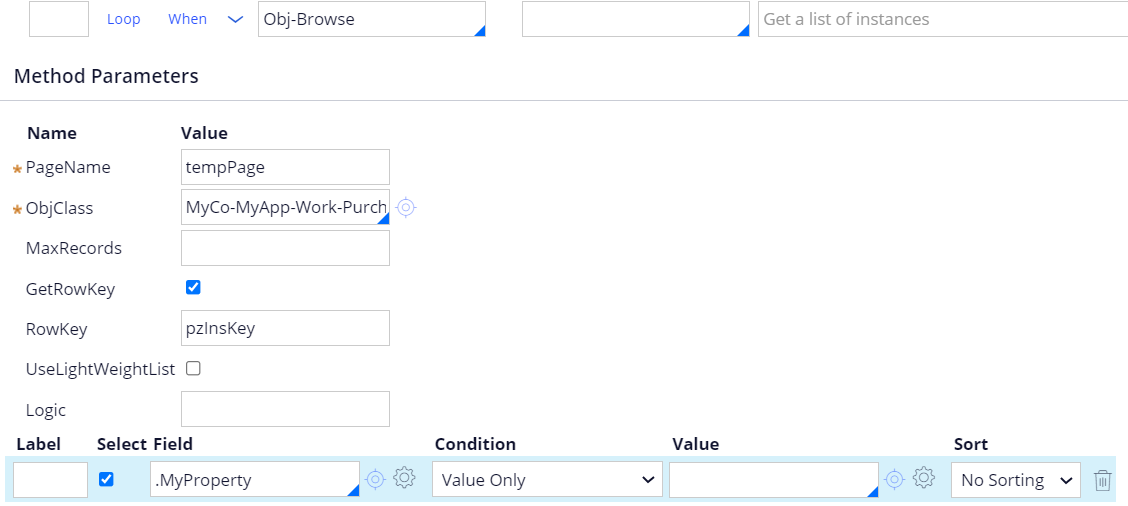Click the empty MaxRecords input field
Viewport: 1128px width, 506px height.
[286, 248]
